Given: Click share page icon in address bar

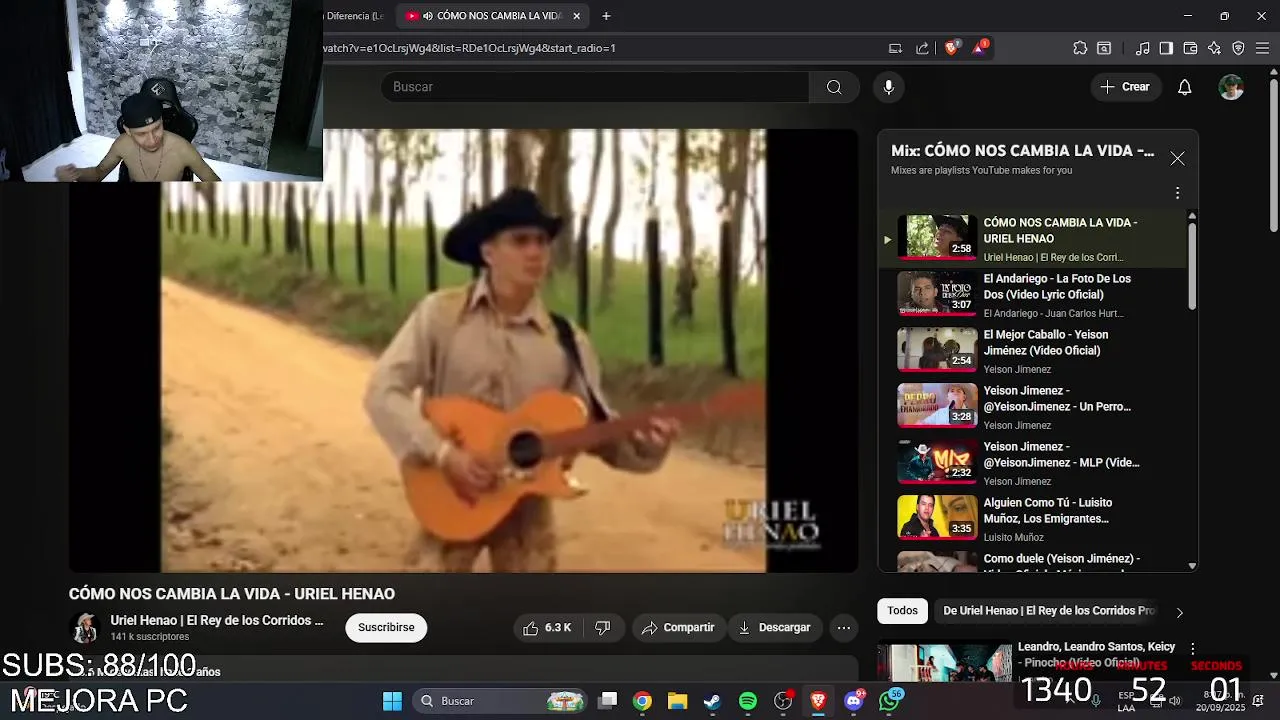Looking at the screenshot, I should coord(922,48).
